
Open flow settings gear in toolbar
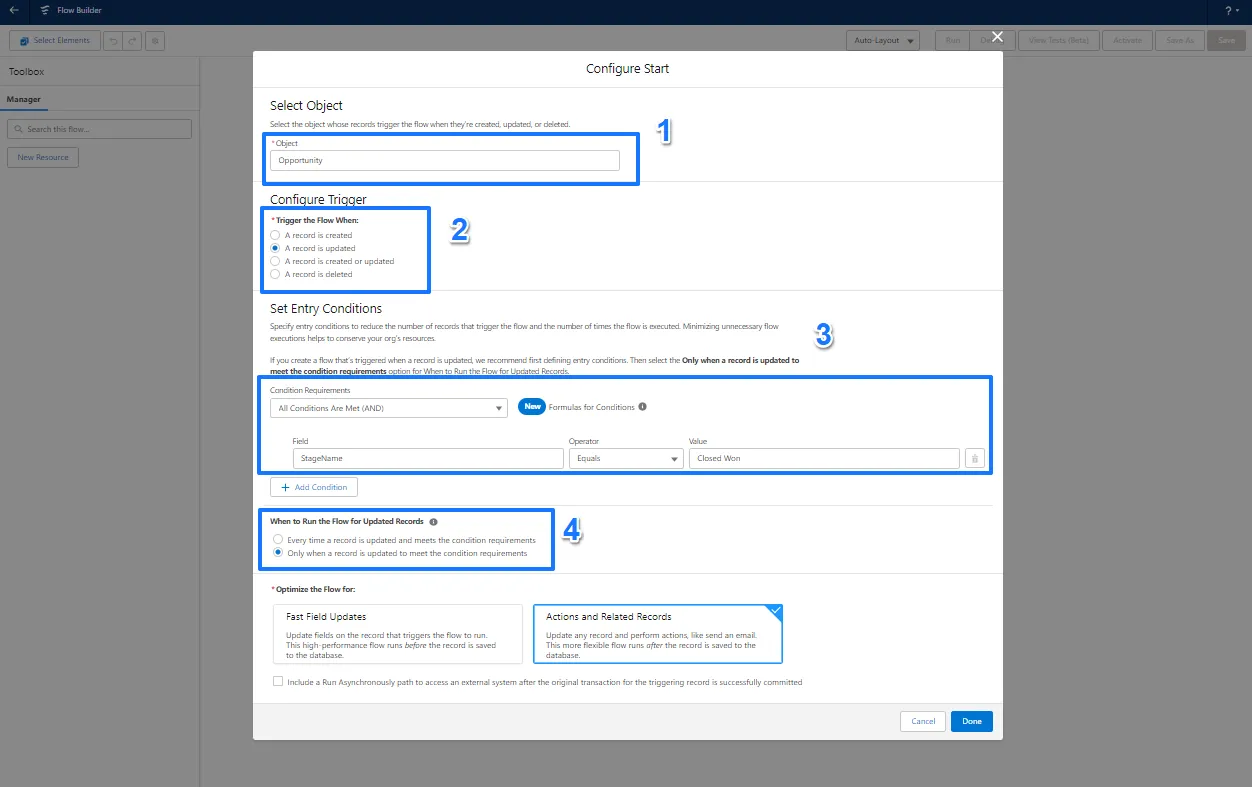click(155, 41)
